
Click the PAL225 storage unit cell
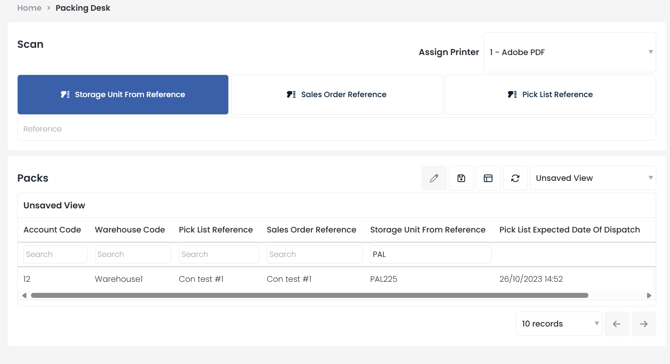point(384,279)
